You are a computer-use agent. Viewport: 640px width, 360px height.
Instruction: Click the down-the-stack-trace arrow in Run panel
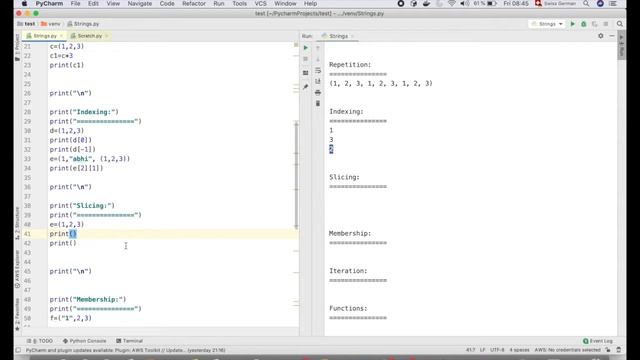(x=318, y=60)
